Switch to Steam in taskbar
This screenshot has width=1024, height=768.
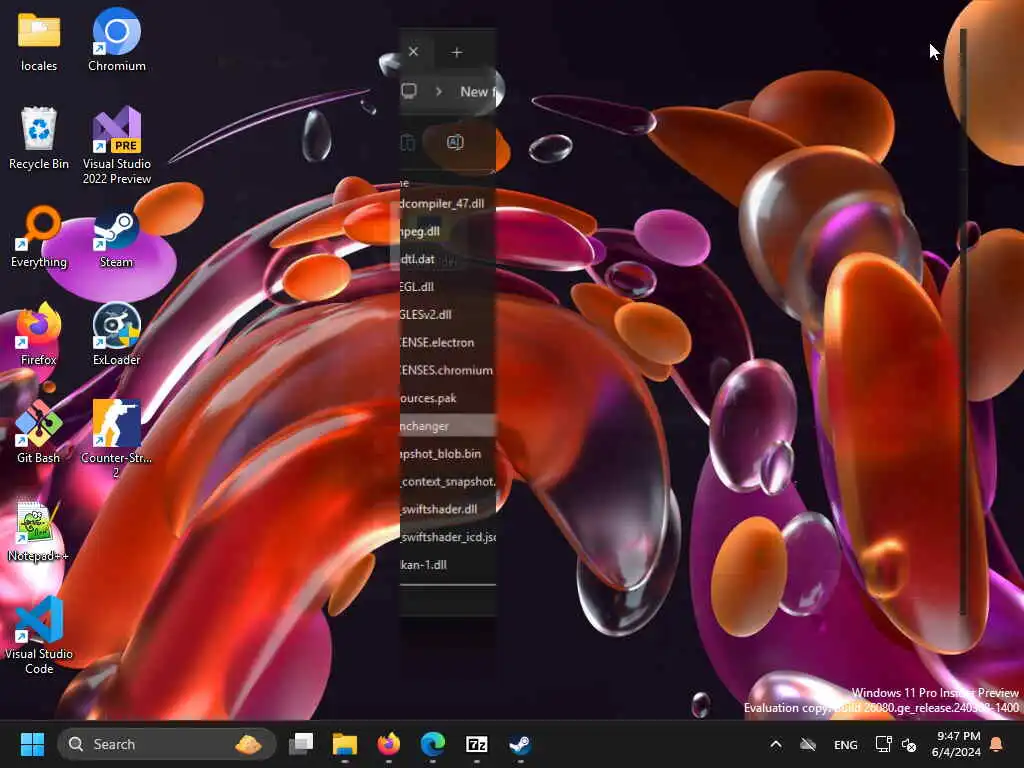[x=520, y=744]
